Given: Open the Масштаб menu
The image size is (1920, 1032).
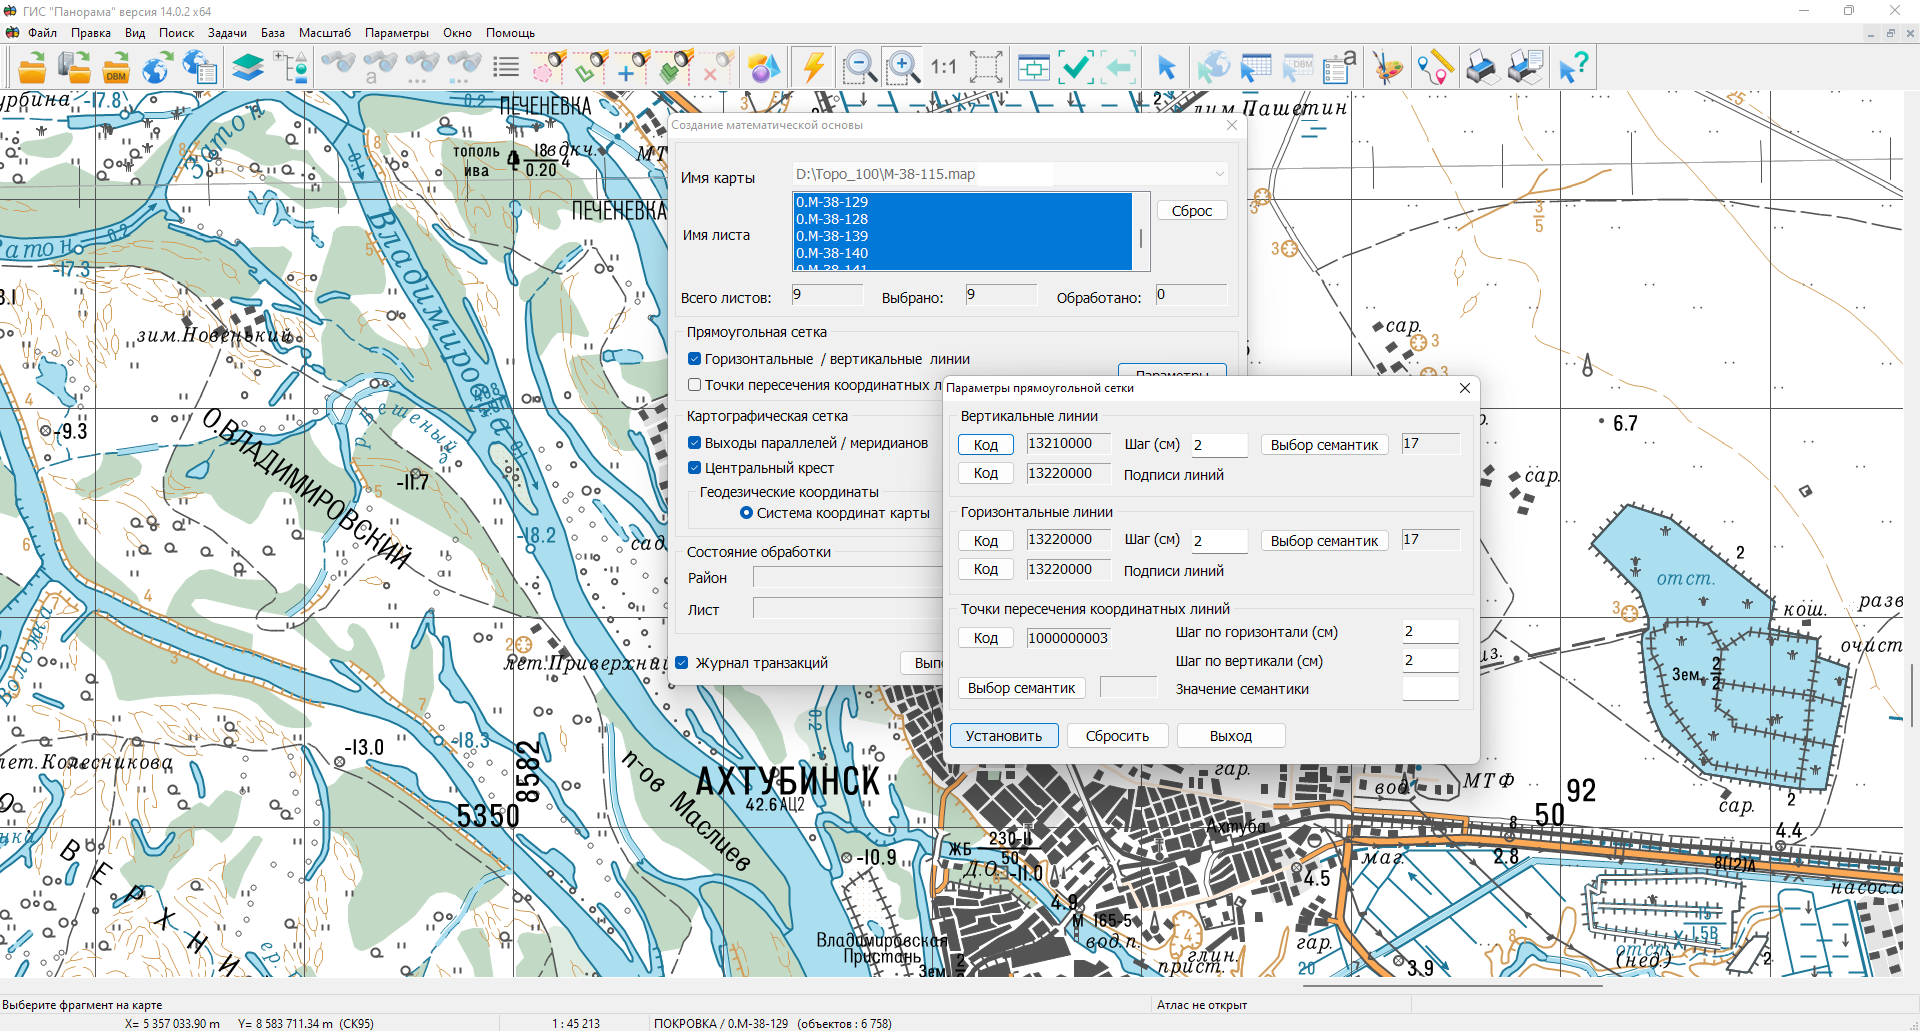Looking at the screenshot, I should [x=325, y=33].
